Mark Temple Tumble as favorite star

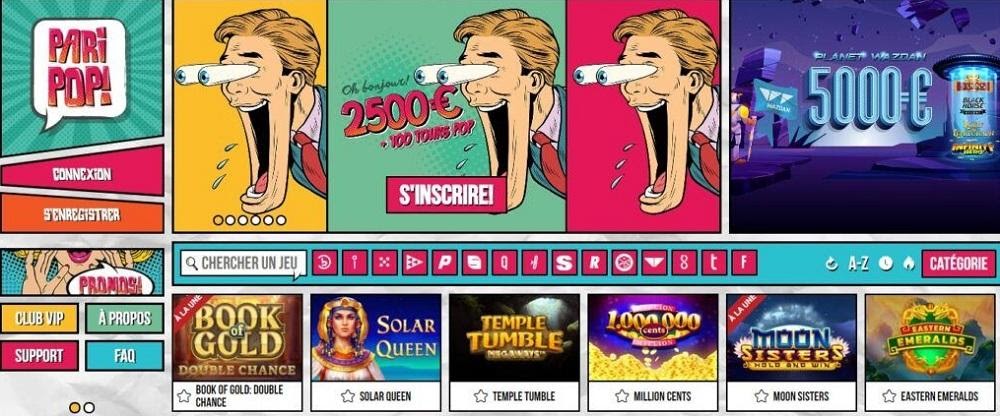[x=481, y=396]
